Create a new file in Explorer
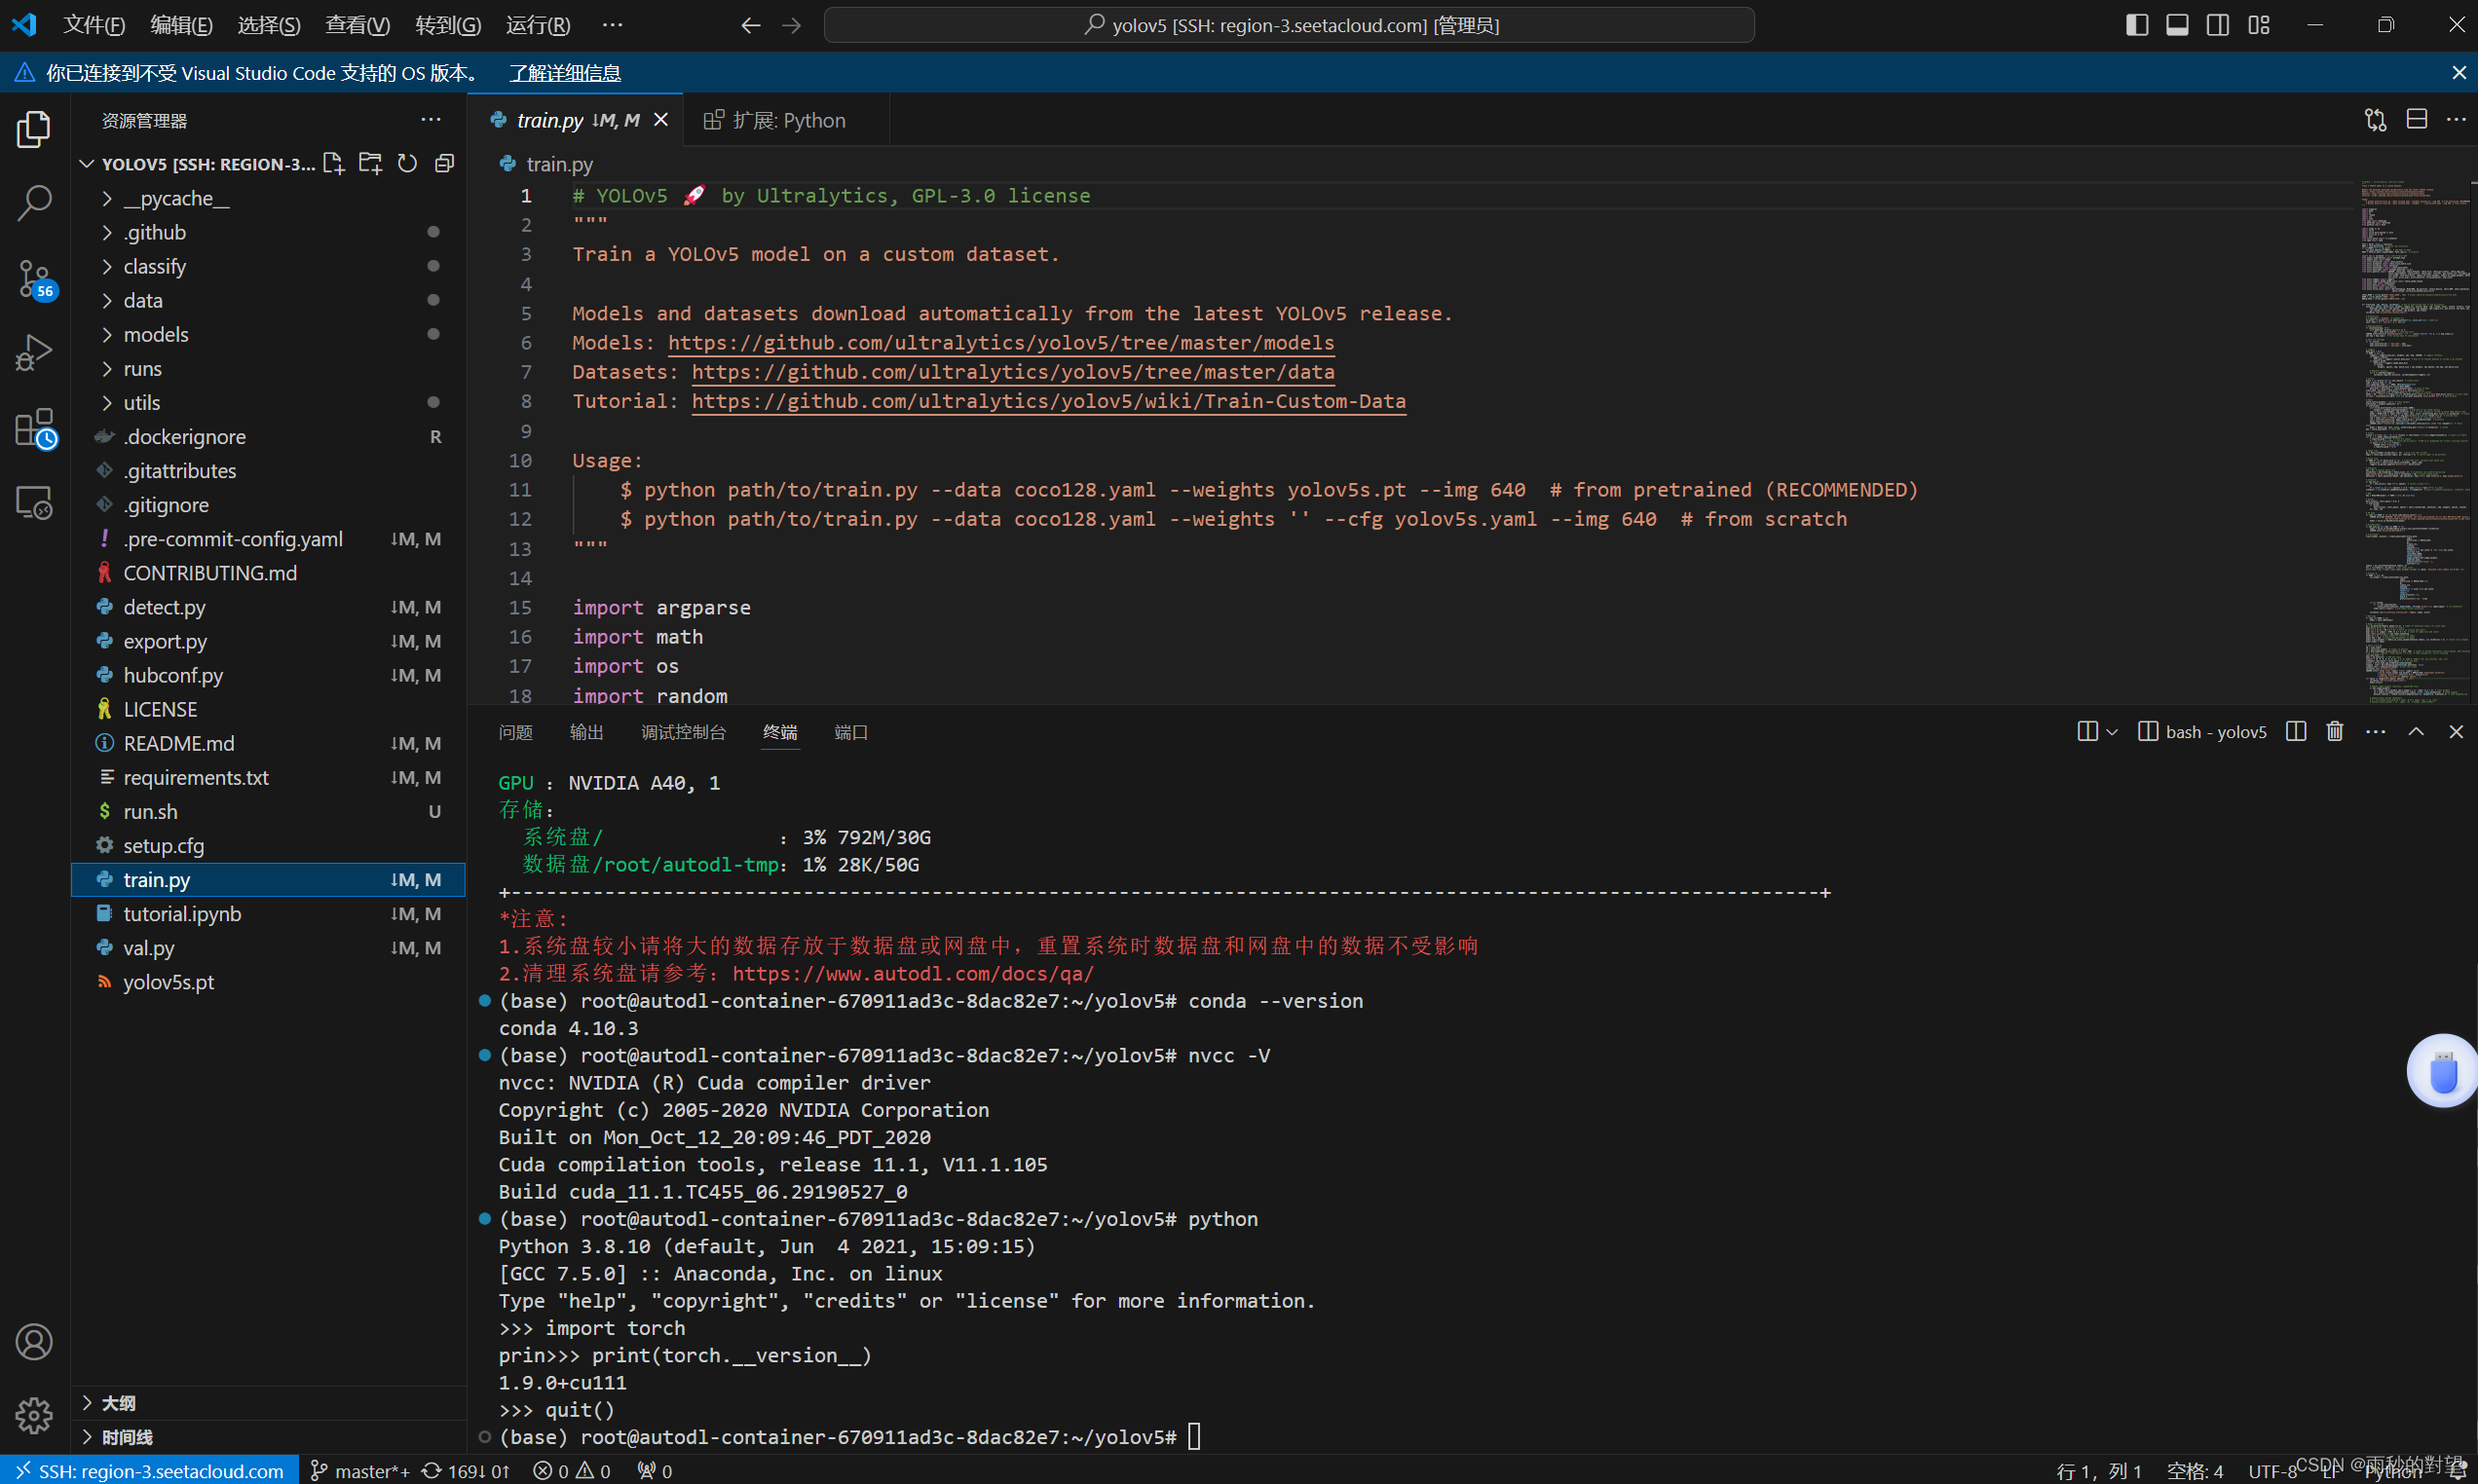 pos(333,163)
